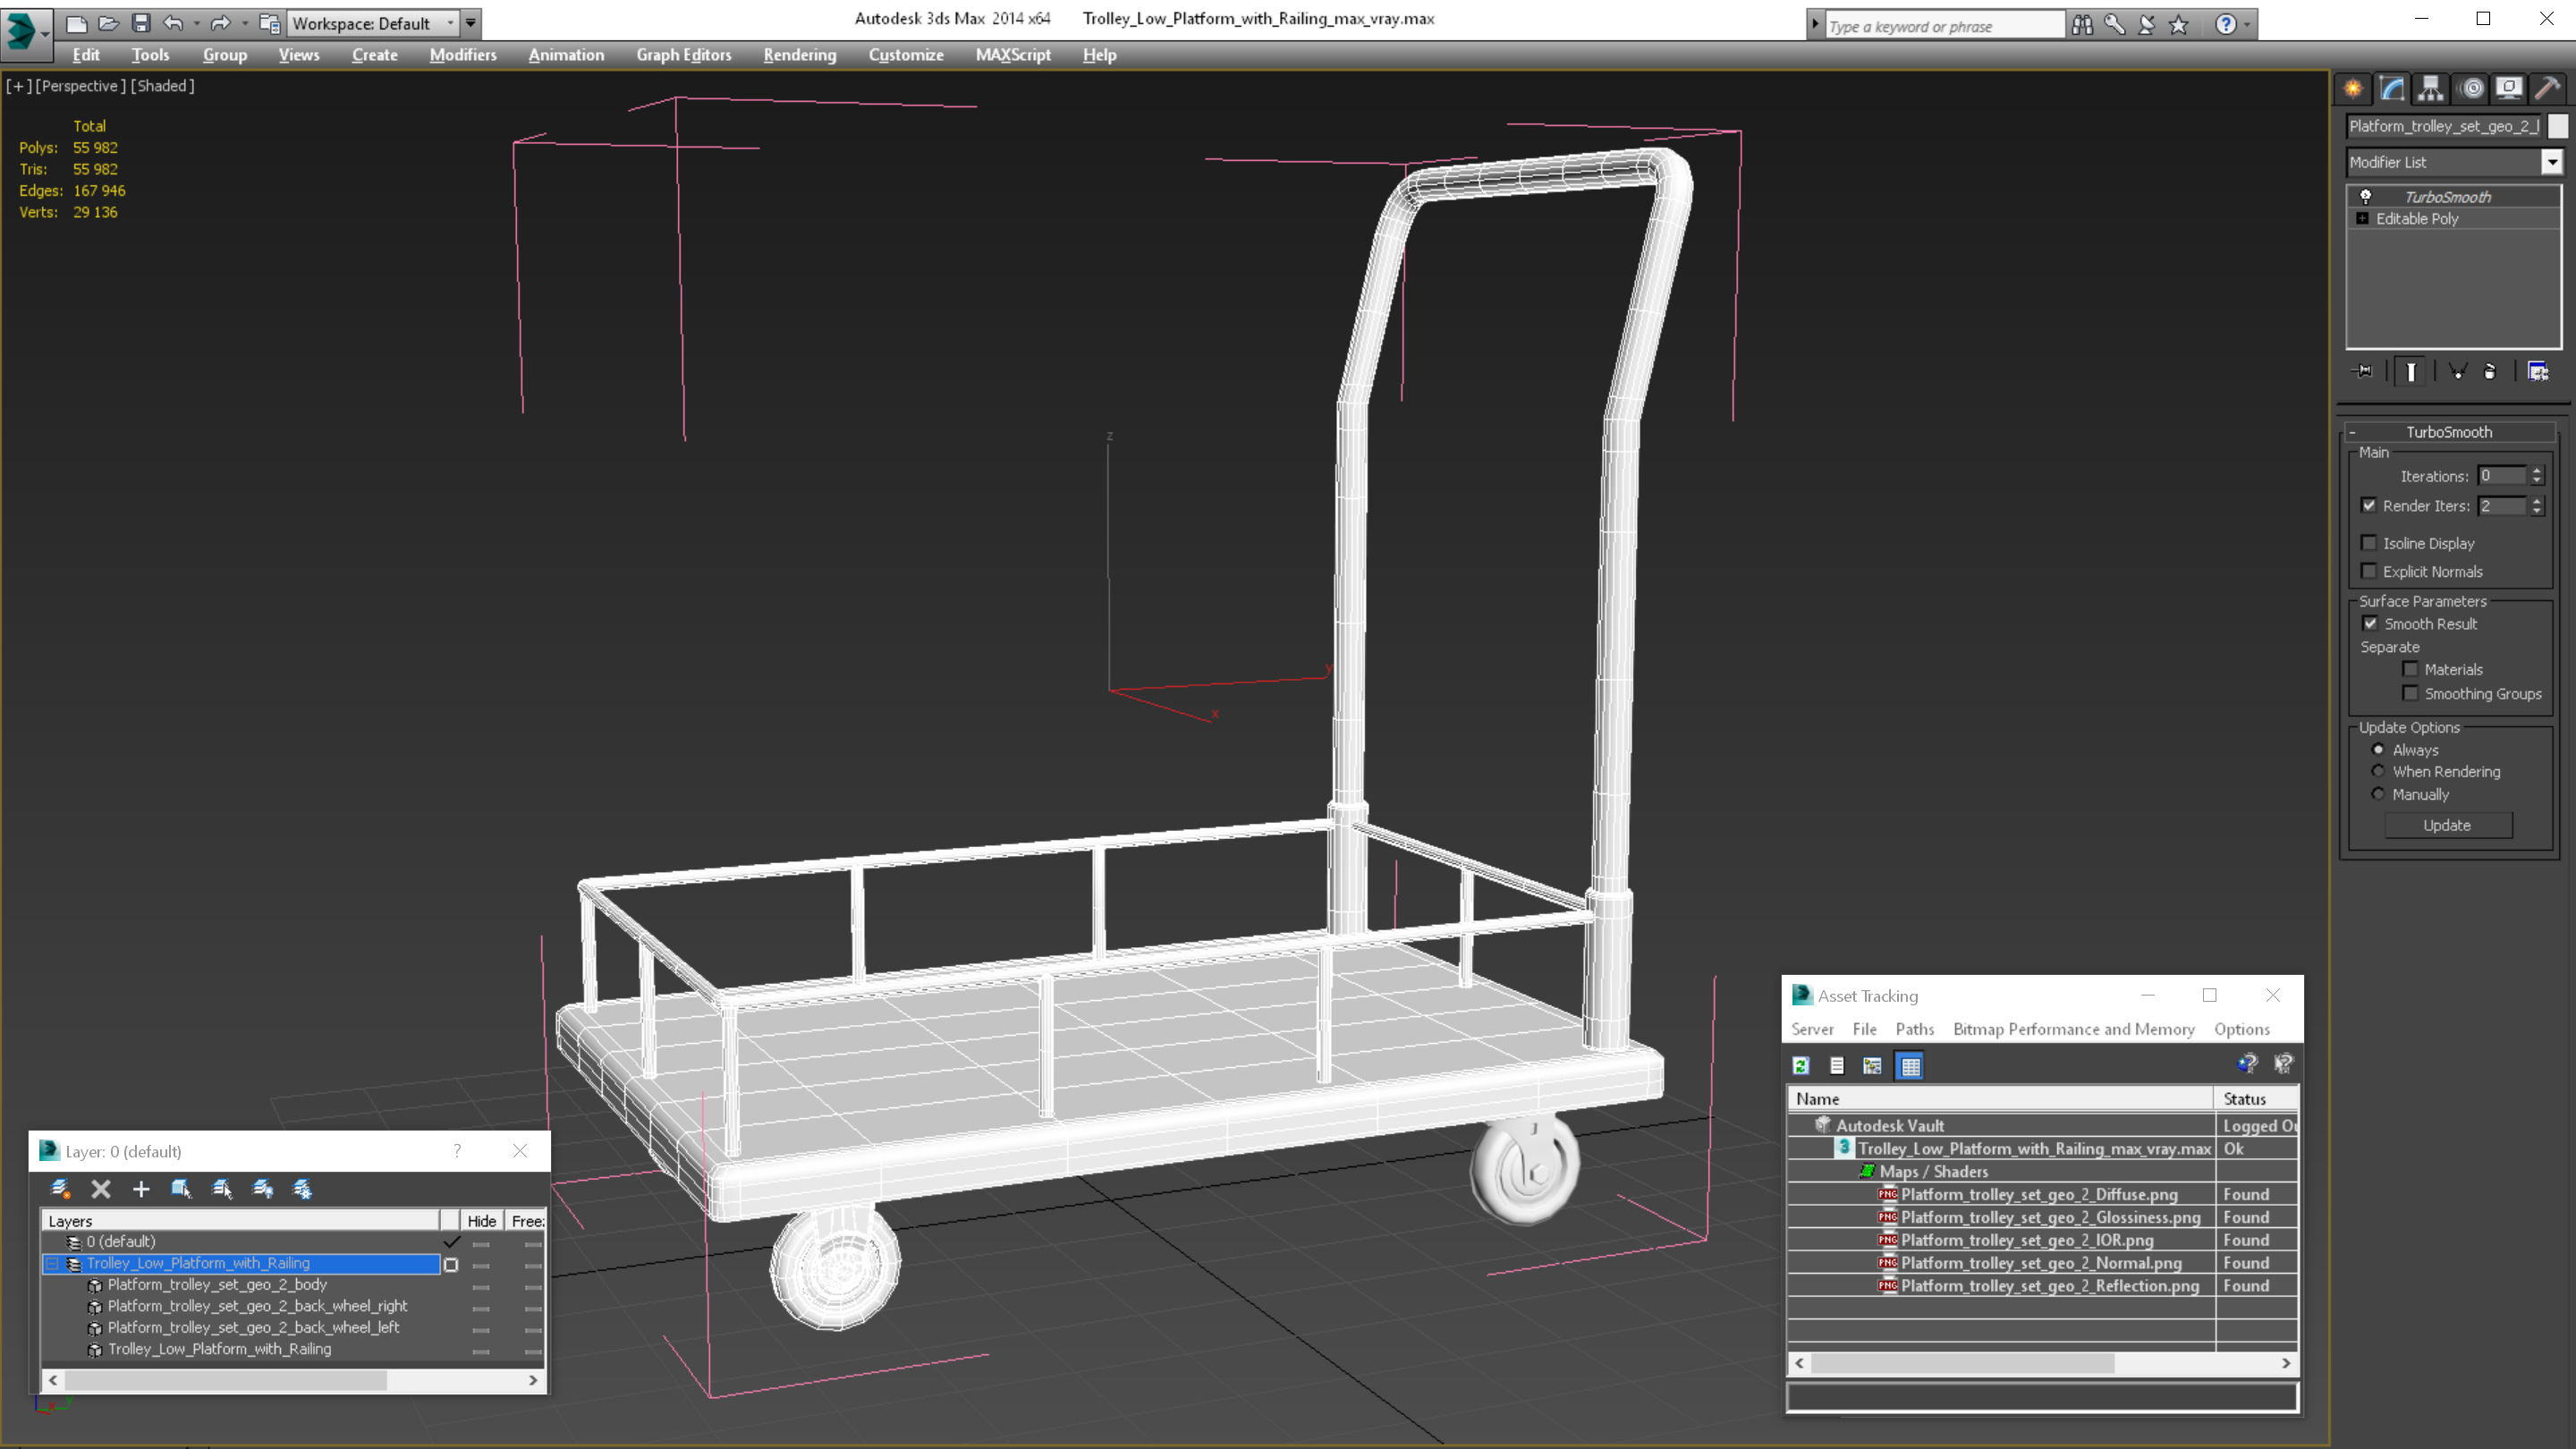Click Configure Modifier Sets icon

tap(2538, 372)
